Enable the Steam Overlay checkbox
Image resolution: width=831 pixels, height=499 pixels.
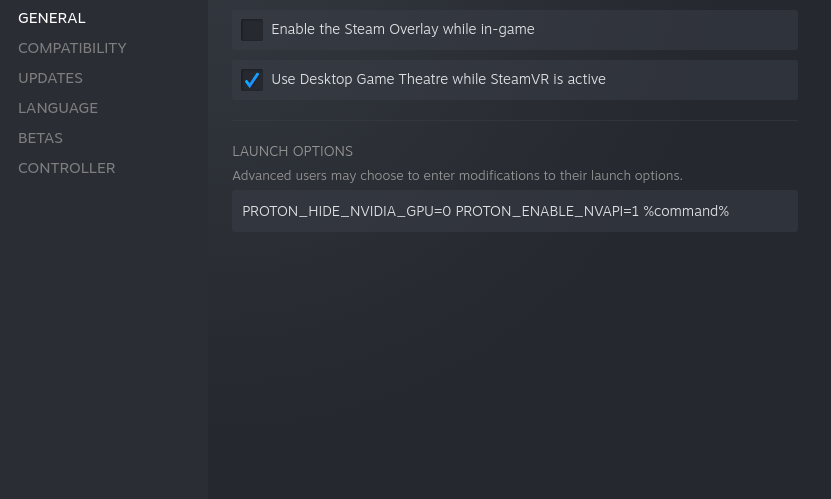point(252,30)
